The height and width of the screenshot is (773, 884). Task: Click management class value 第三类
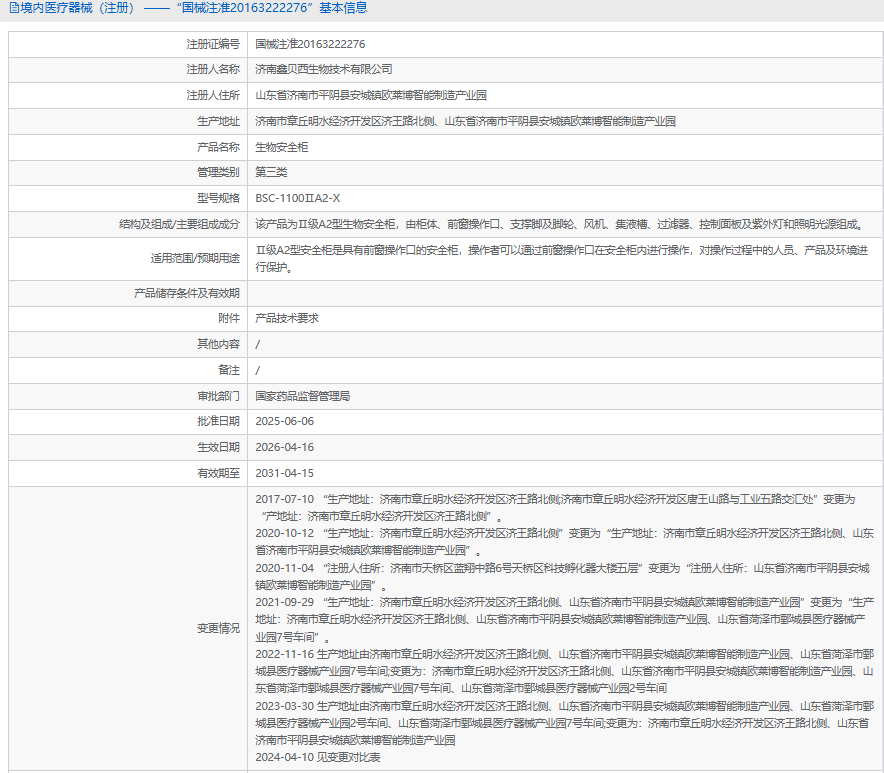(x=271, y=173)
